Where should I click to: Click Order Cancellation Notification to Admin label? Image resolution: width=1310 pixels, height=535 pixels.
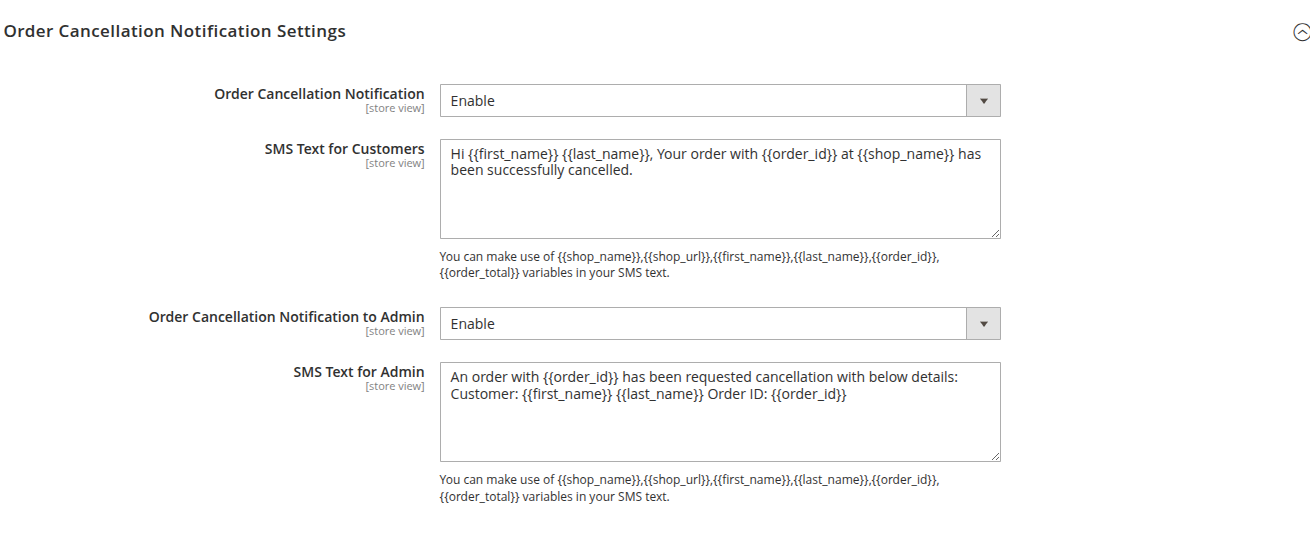pos(286,316)
